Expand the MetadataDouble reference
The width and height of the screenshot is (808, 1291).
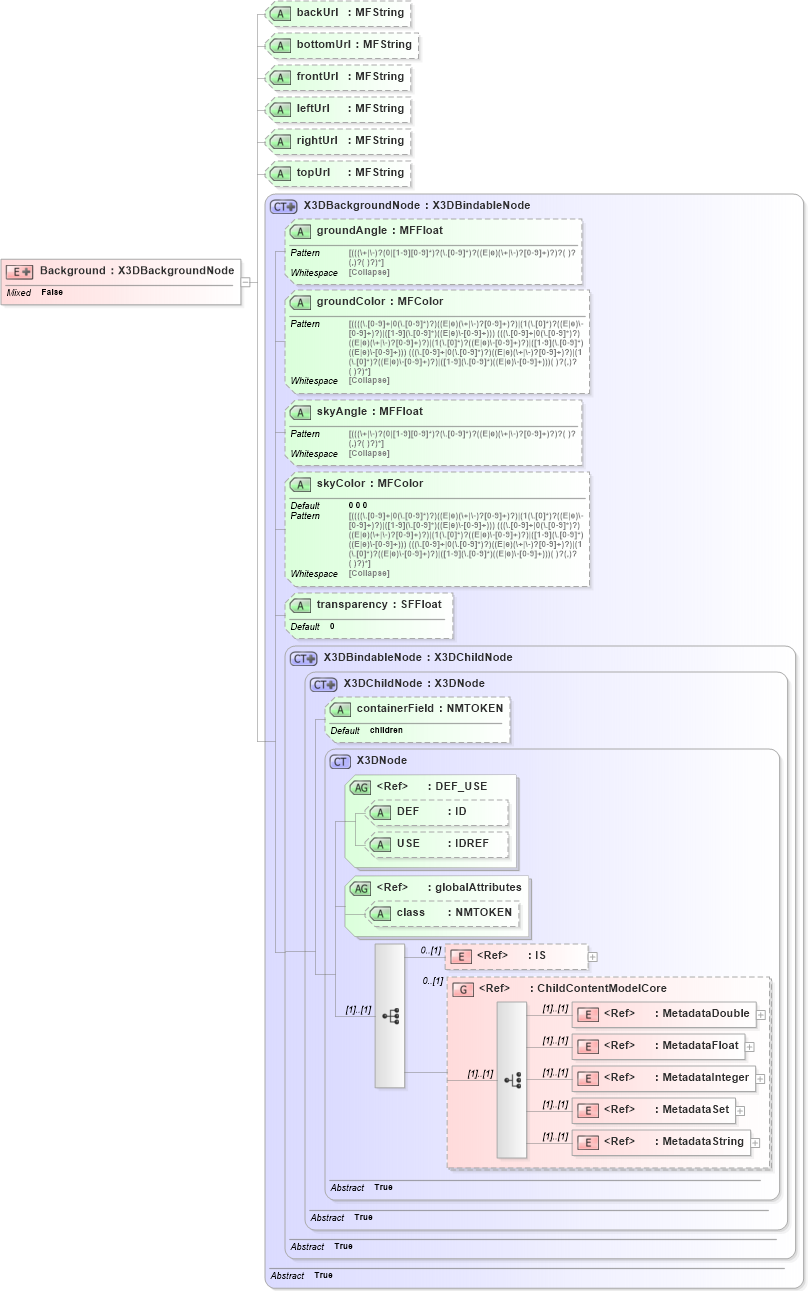coord(761,1015)
